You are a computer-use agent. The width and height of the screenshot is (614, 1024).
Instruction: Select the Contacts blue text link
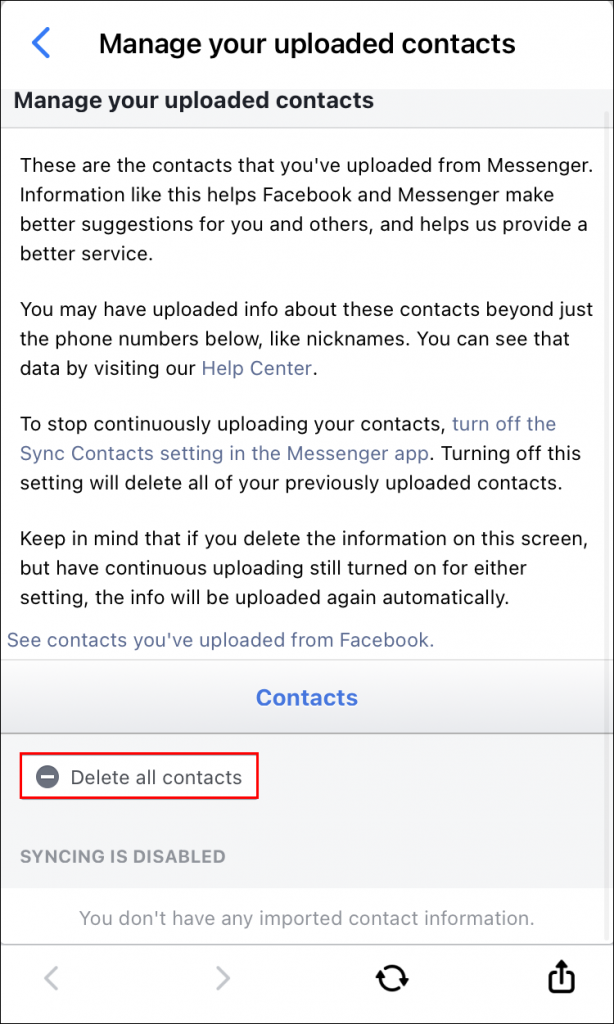pos(306,697)
